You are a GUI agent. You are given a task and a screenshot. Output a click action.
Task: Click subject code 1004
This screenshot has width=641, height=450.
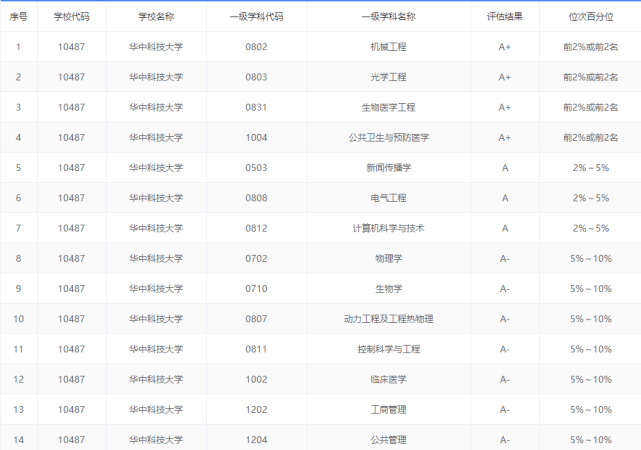click(x=256, y=138)
